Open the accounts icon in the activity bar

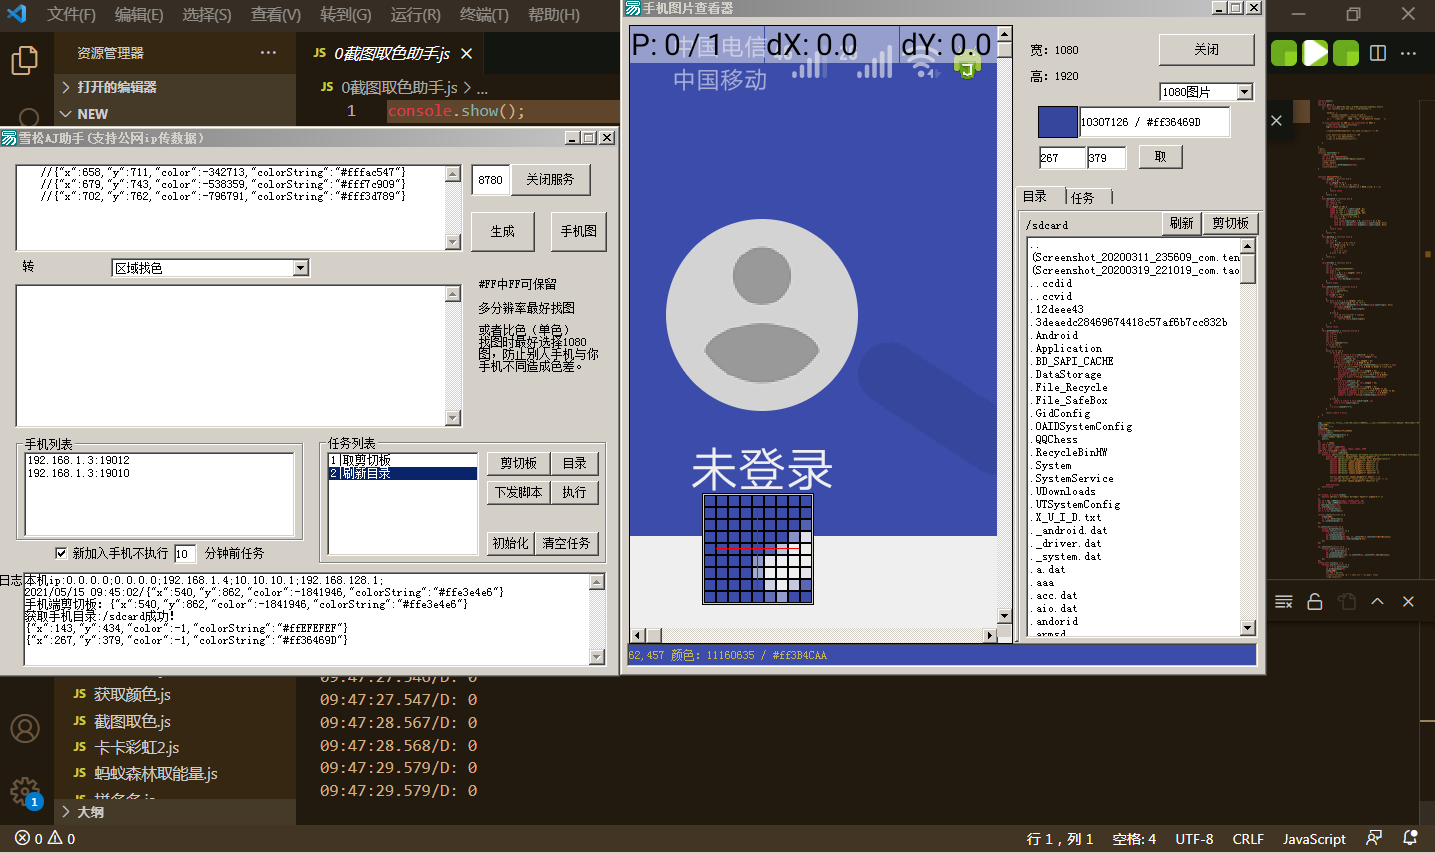coord(24,728)
